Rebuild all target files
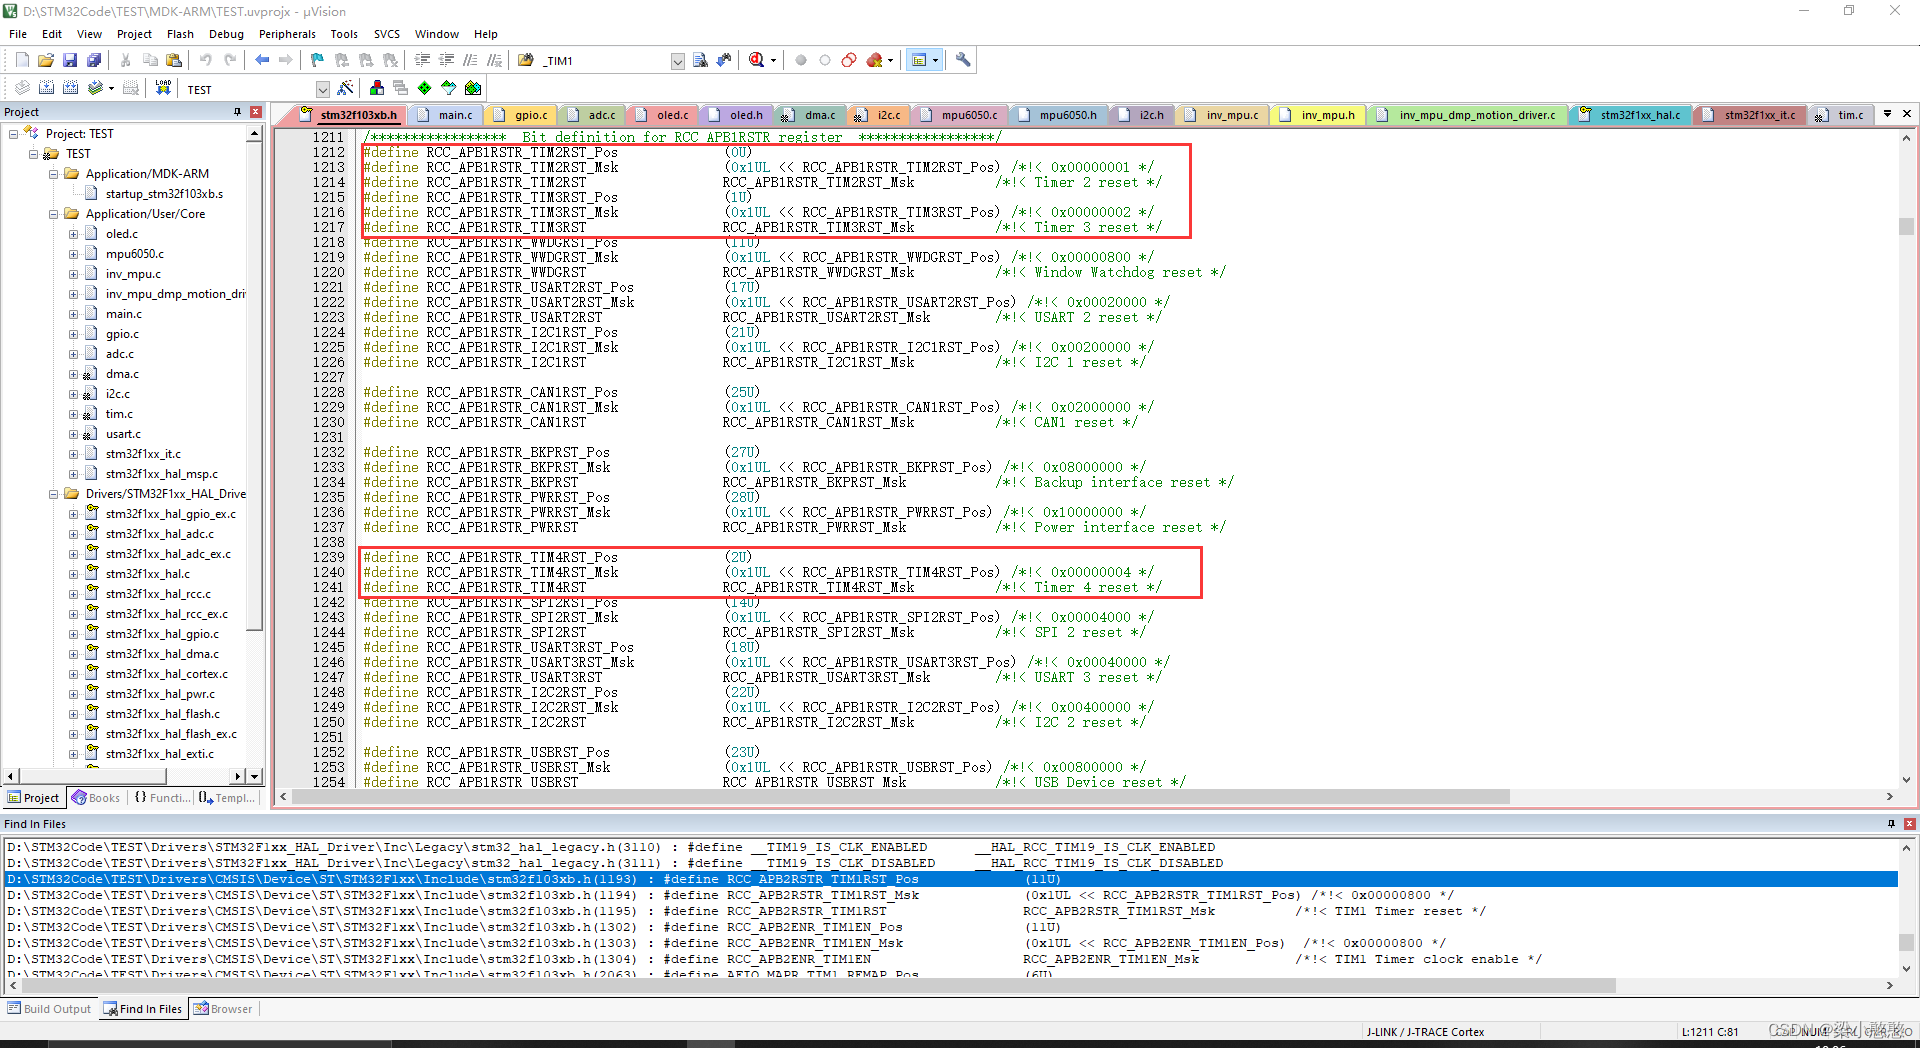The image size is (1920, 1048). [x=70, y=88]
